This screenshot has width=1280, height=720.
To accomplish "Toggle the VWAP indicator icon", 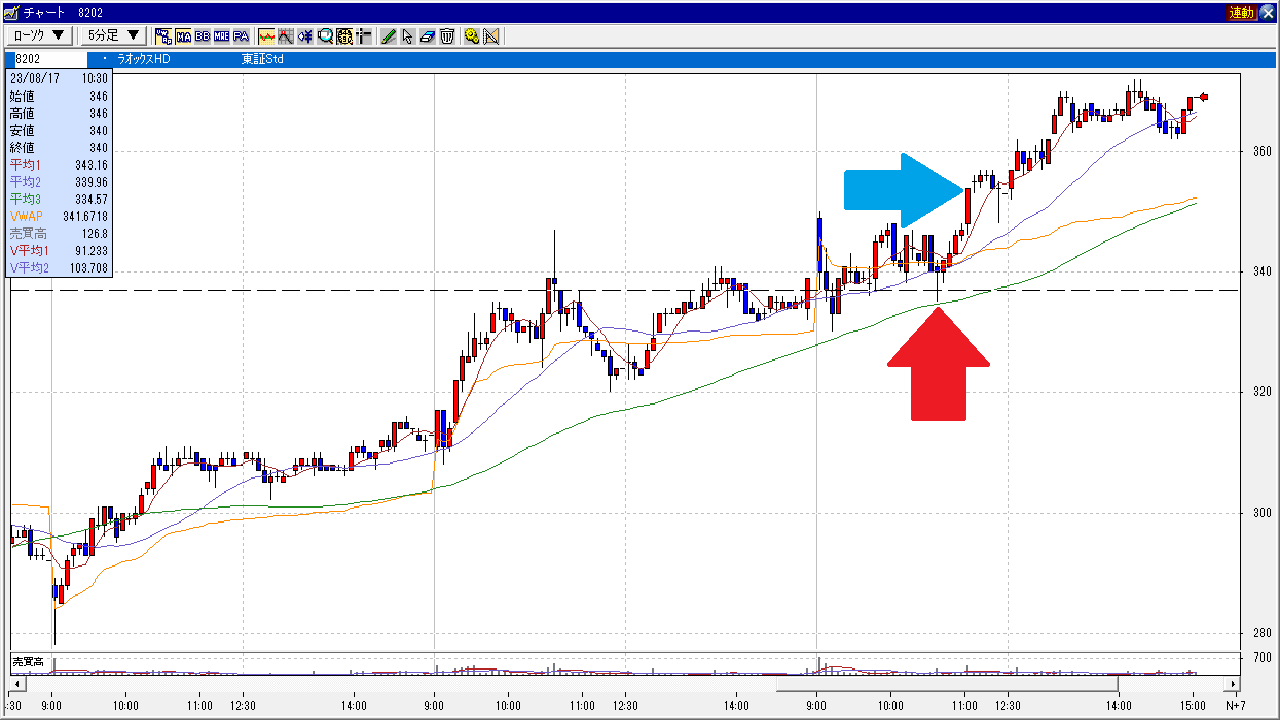I will click(x=163, y=36).
